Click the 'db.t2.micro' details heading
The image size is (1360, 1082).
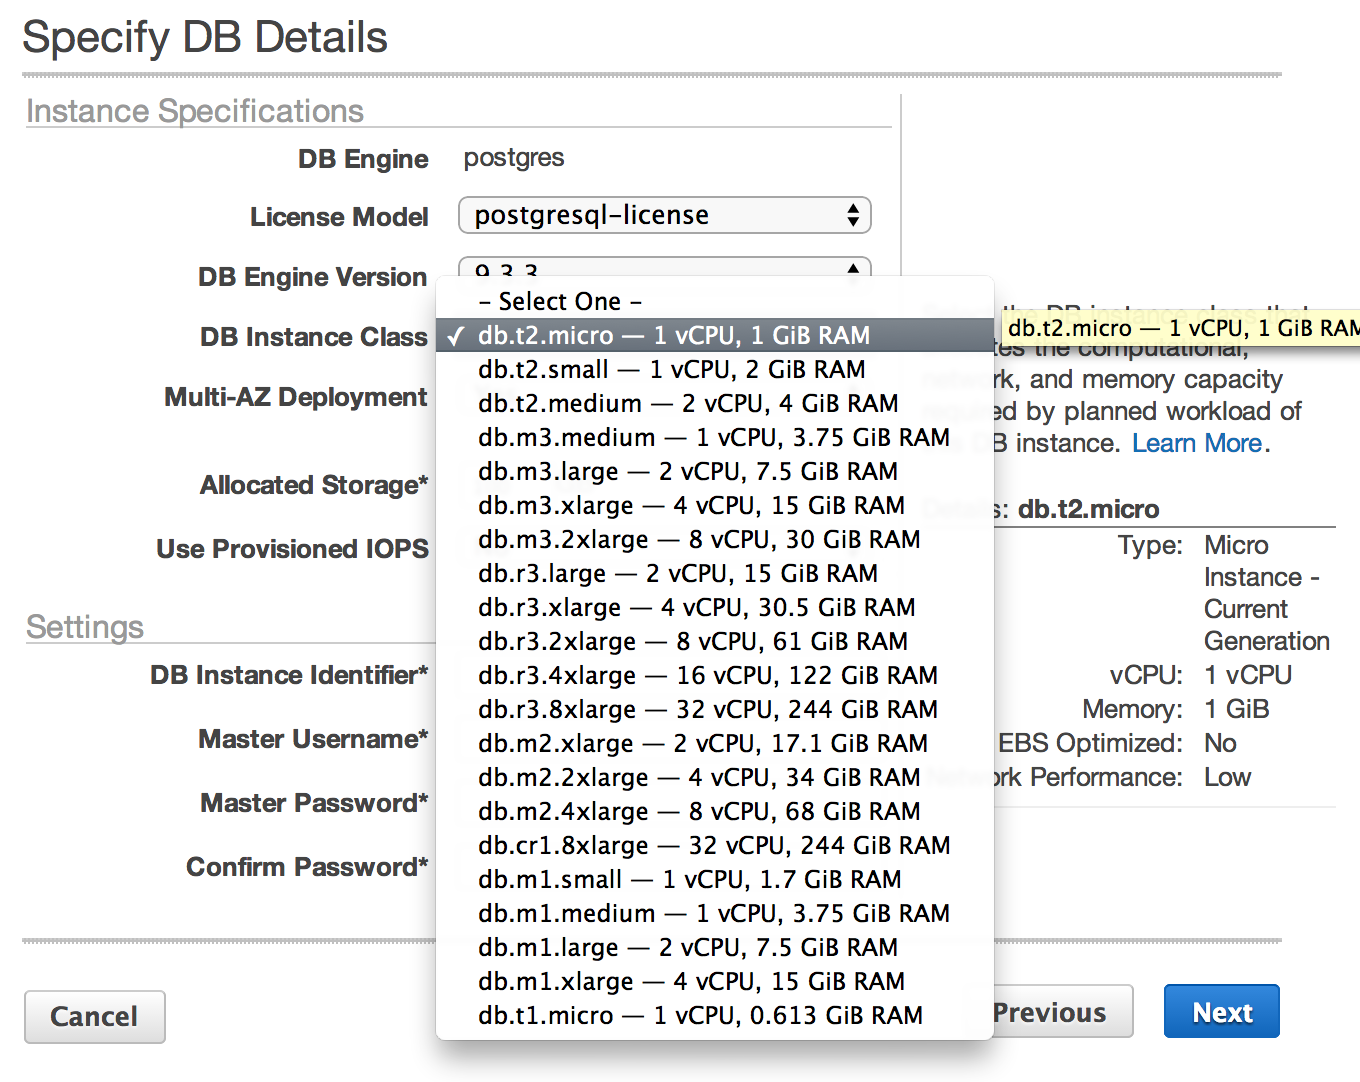pyautogui.click(x=1088, y=509)
